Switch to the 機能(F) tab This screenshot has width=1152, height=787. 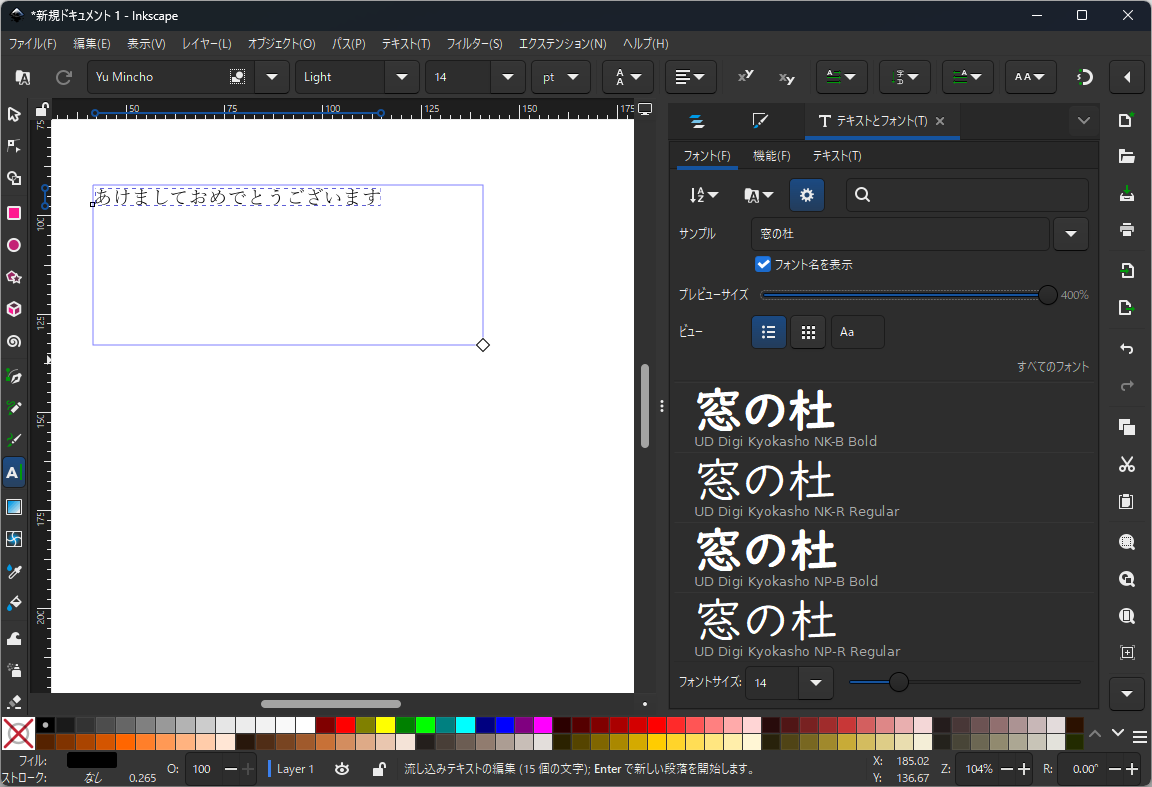point(771,156)
